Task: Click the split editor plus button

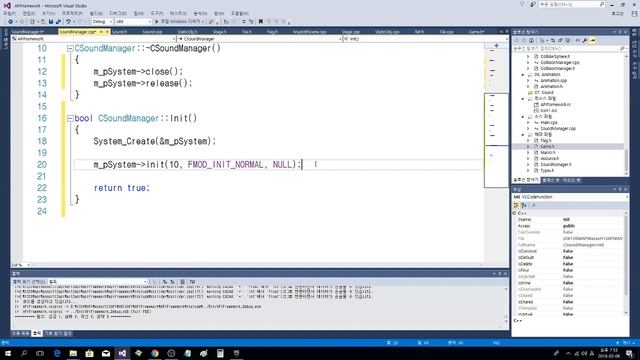Action: [x=496, y=45]
